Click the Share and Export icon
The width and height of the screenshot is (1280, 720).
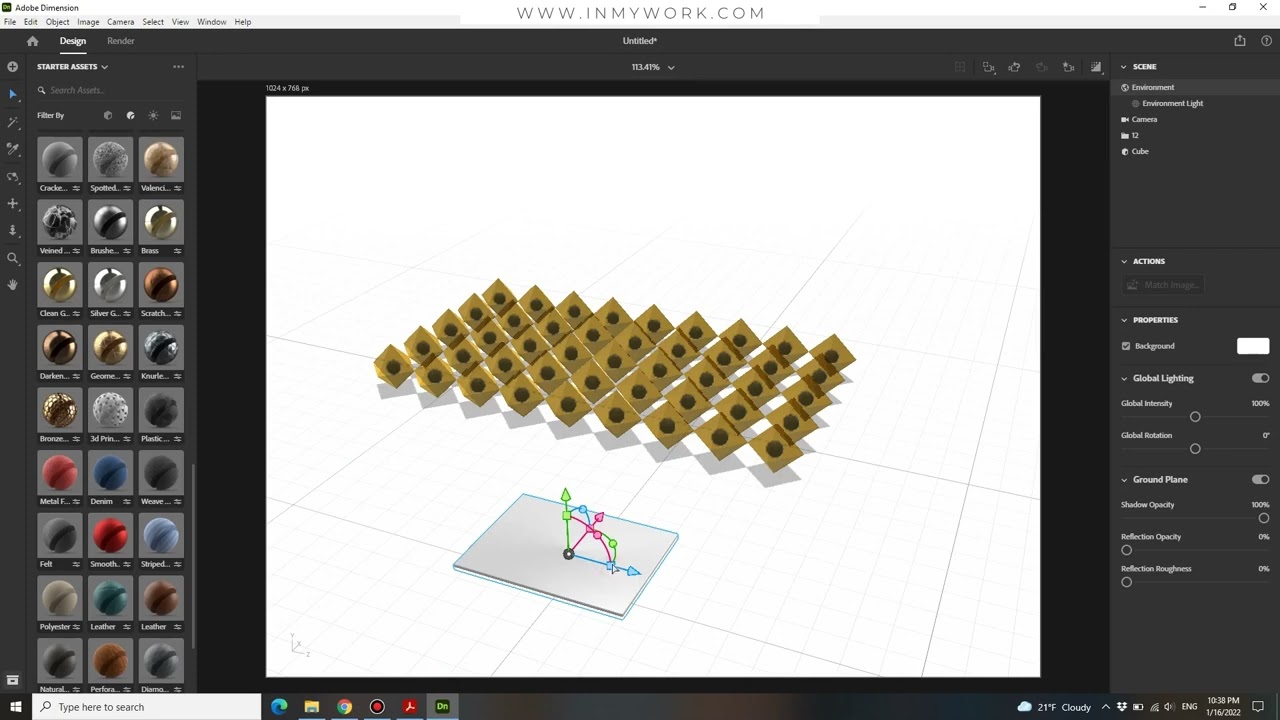[x=1240, y=41]
